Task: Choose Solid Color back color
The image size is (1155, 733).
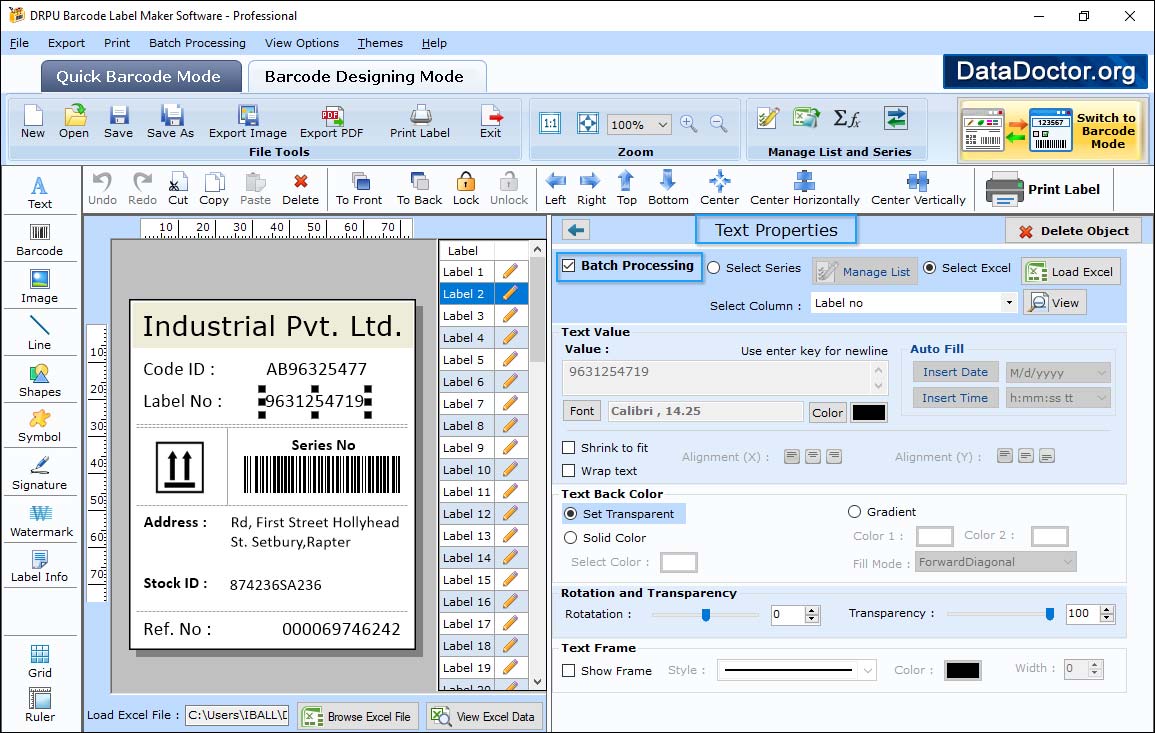Action: click(570, 538)
